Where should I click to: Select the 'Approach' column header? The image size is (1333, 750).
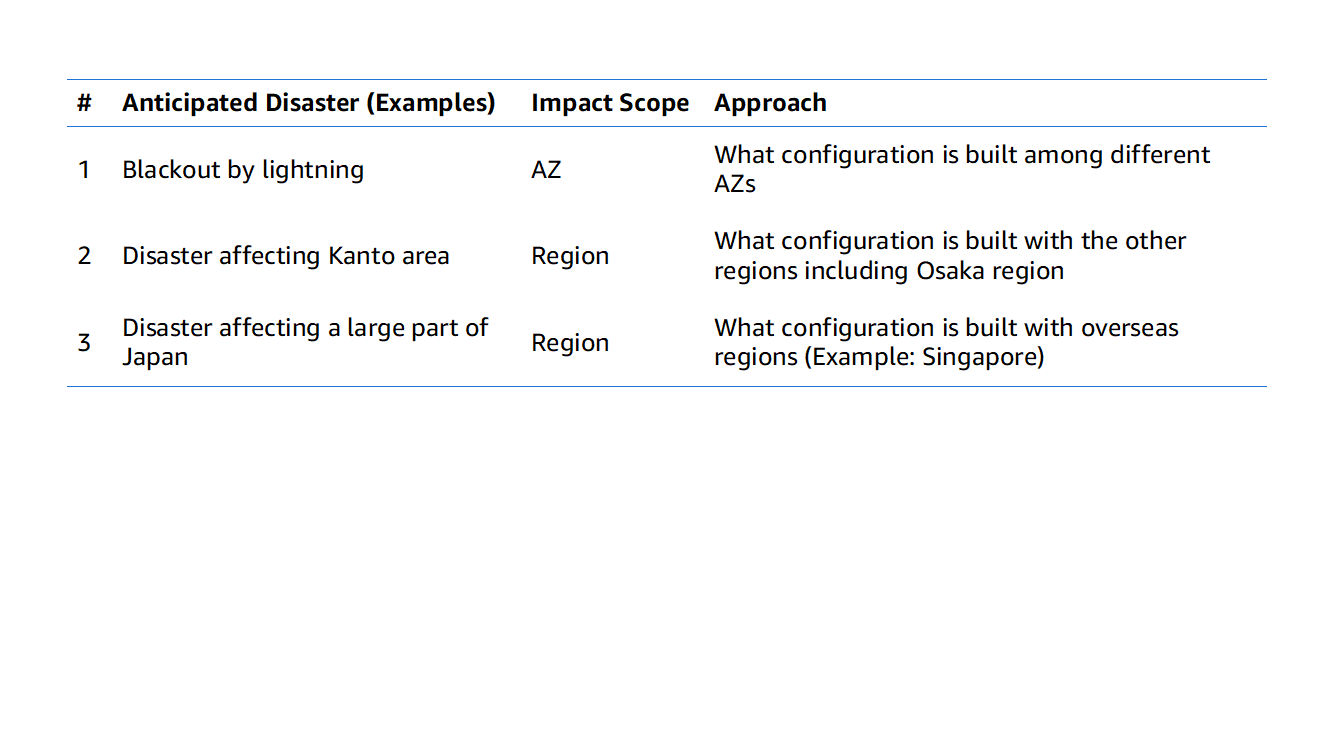click(x=770, y=103)
